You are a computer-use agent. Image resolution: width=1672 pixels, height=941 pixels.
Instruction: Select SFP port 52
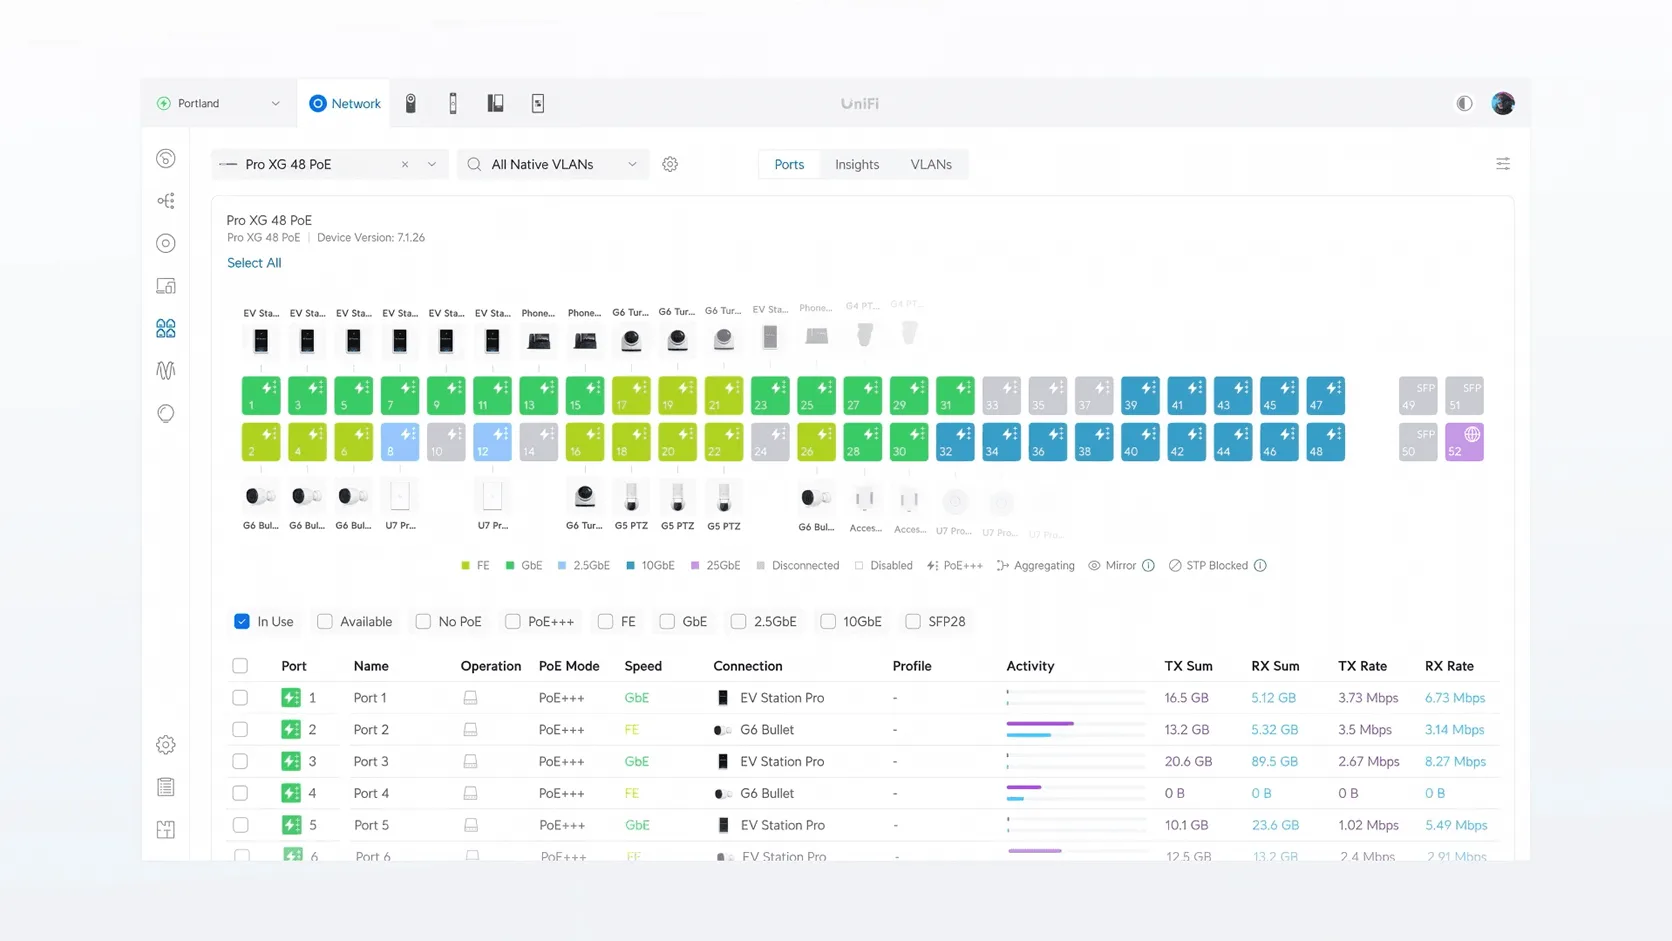click(1464, 442)
